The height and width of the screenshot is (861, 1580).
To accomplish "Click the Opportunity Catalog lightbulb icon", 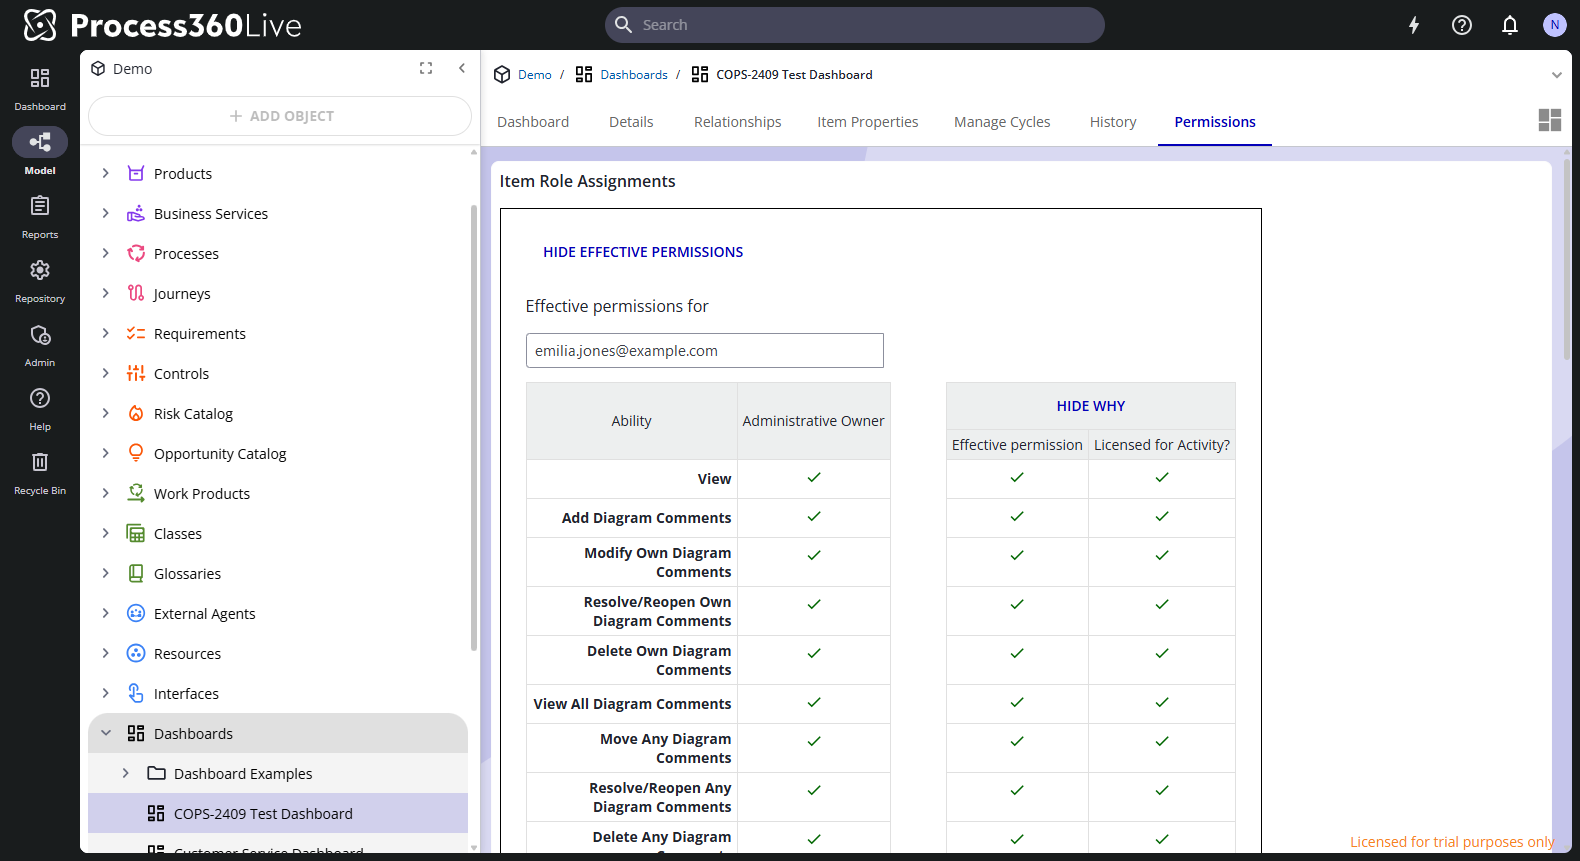I will pos(136,453).
